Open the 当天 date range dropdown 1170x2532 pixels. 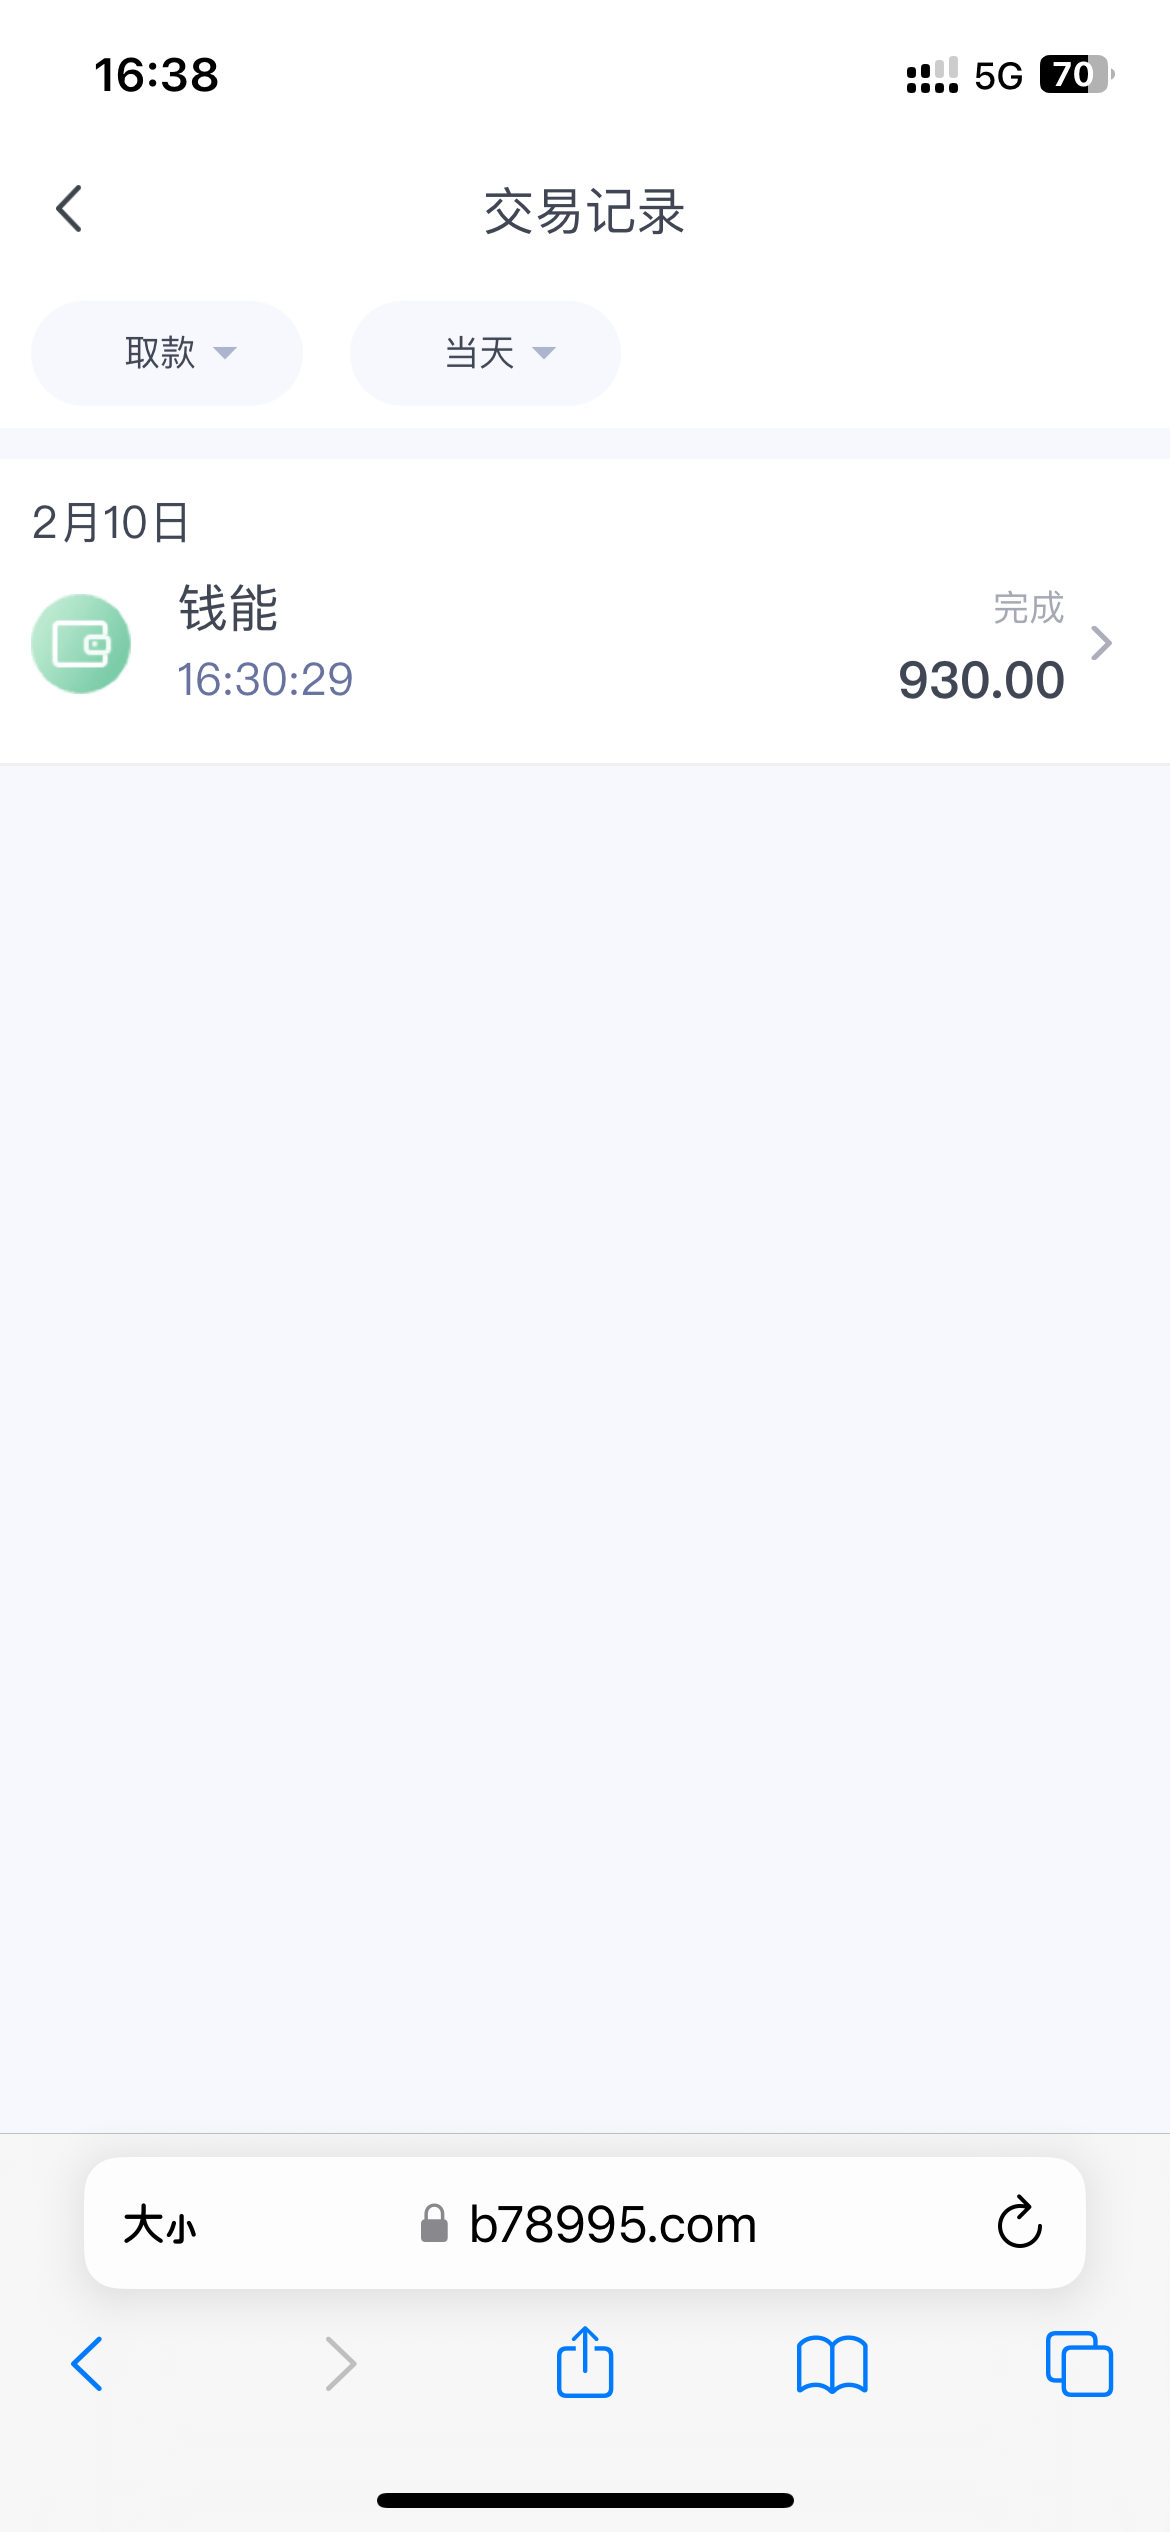tap(485, 353)
